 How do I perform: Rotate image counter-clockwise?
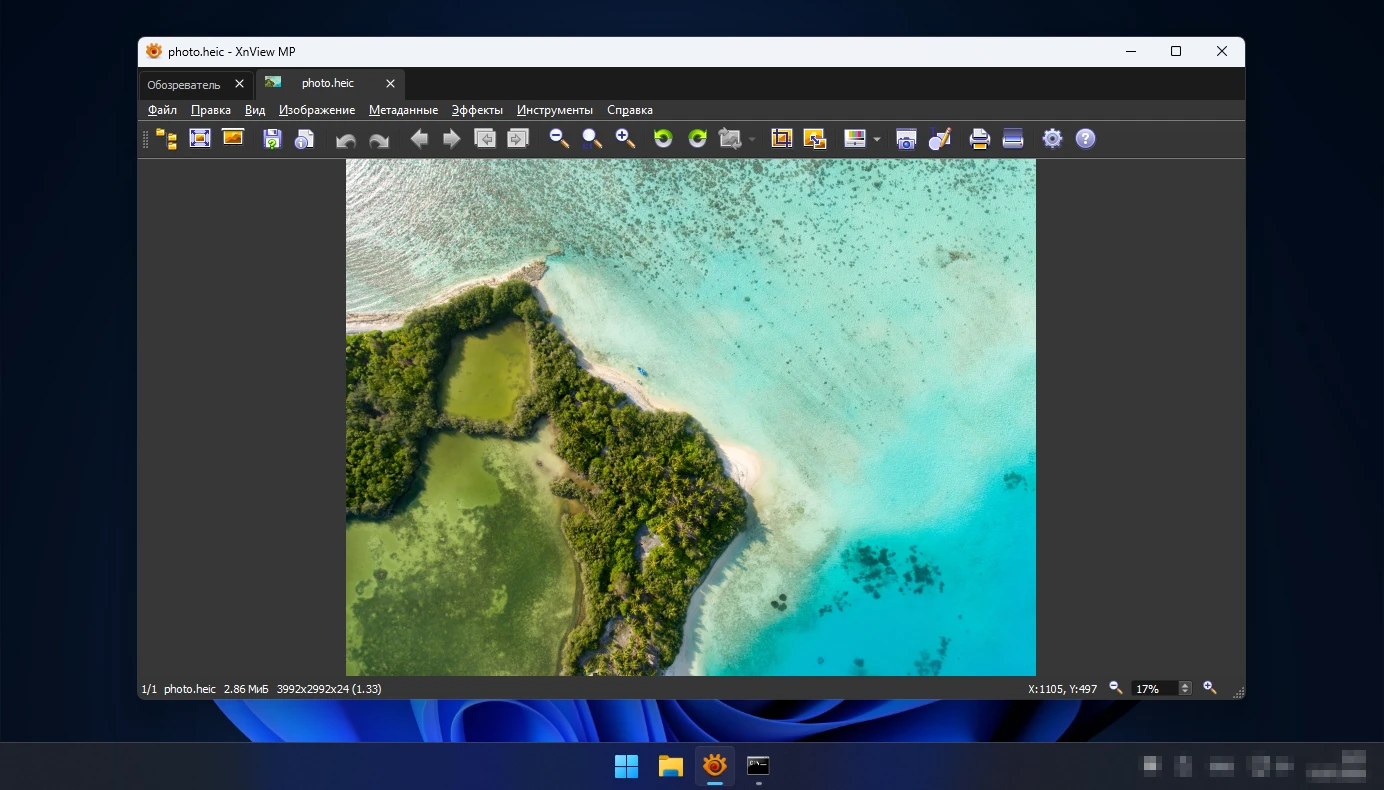(664, 139)
